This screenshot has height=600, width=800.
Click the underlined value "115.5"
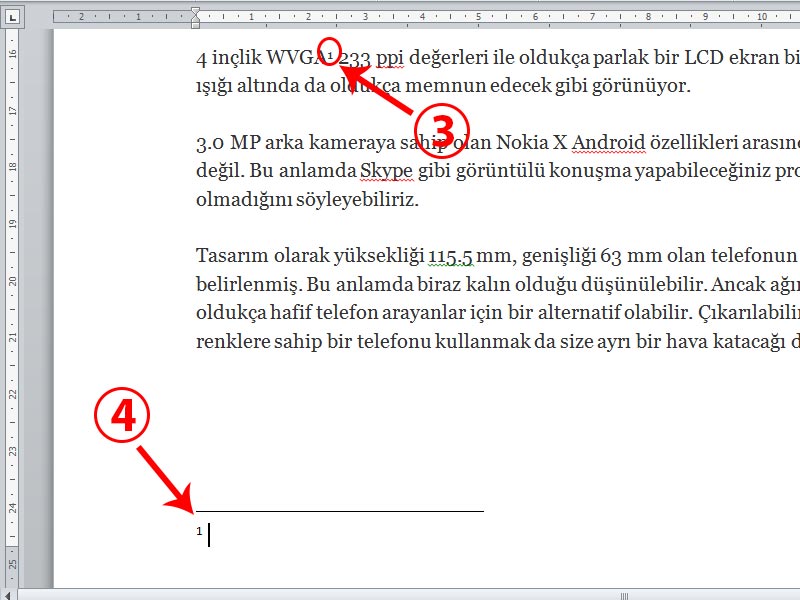[x=451, y=256]
